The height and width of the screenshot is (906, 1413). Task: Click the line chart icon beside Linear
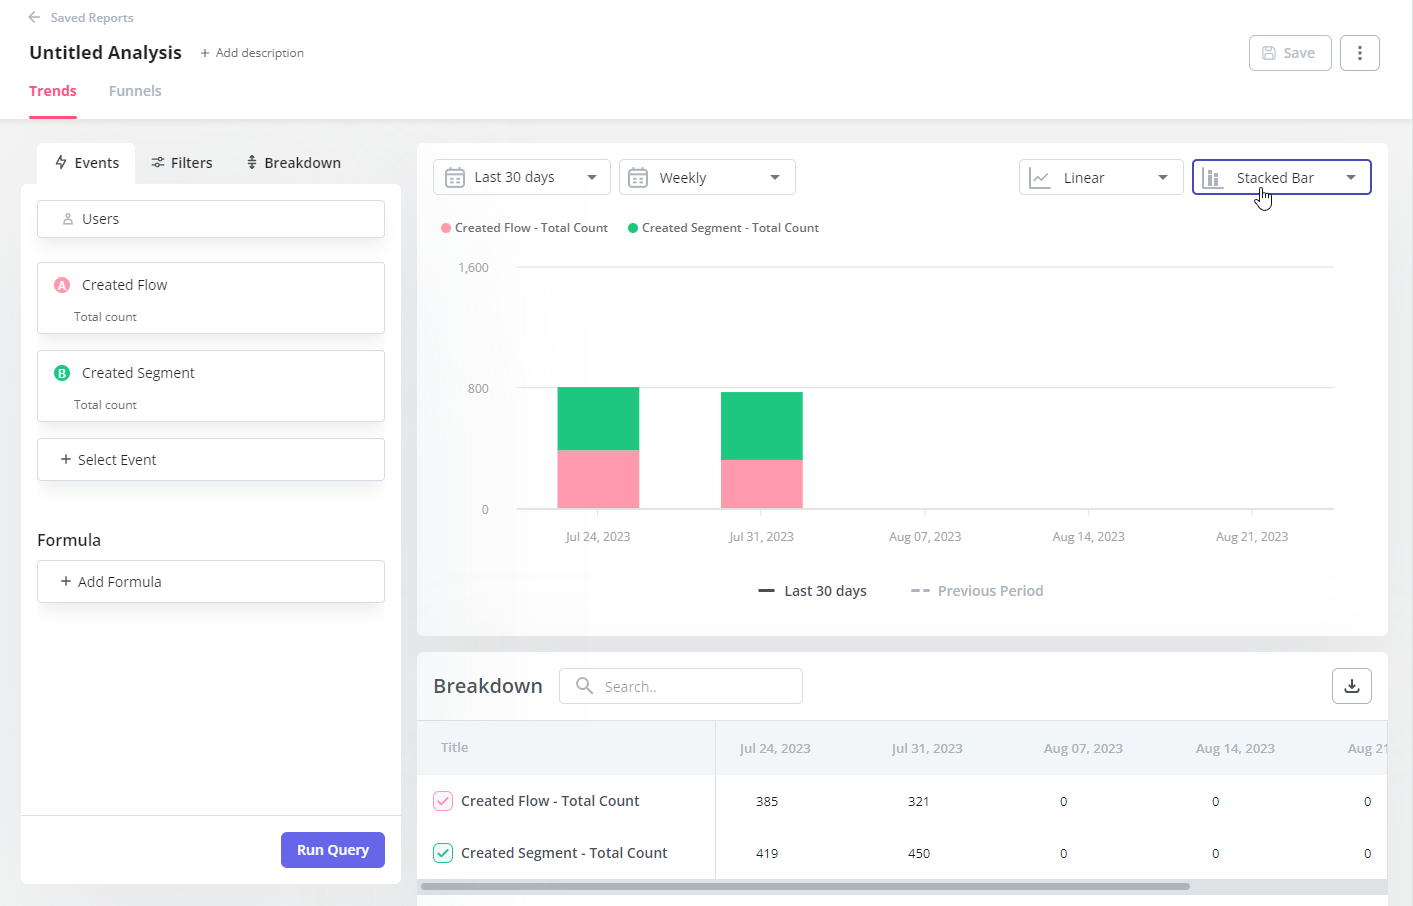coord(1040,178)
